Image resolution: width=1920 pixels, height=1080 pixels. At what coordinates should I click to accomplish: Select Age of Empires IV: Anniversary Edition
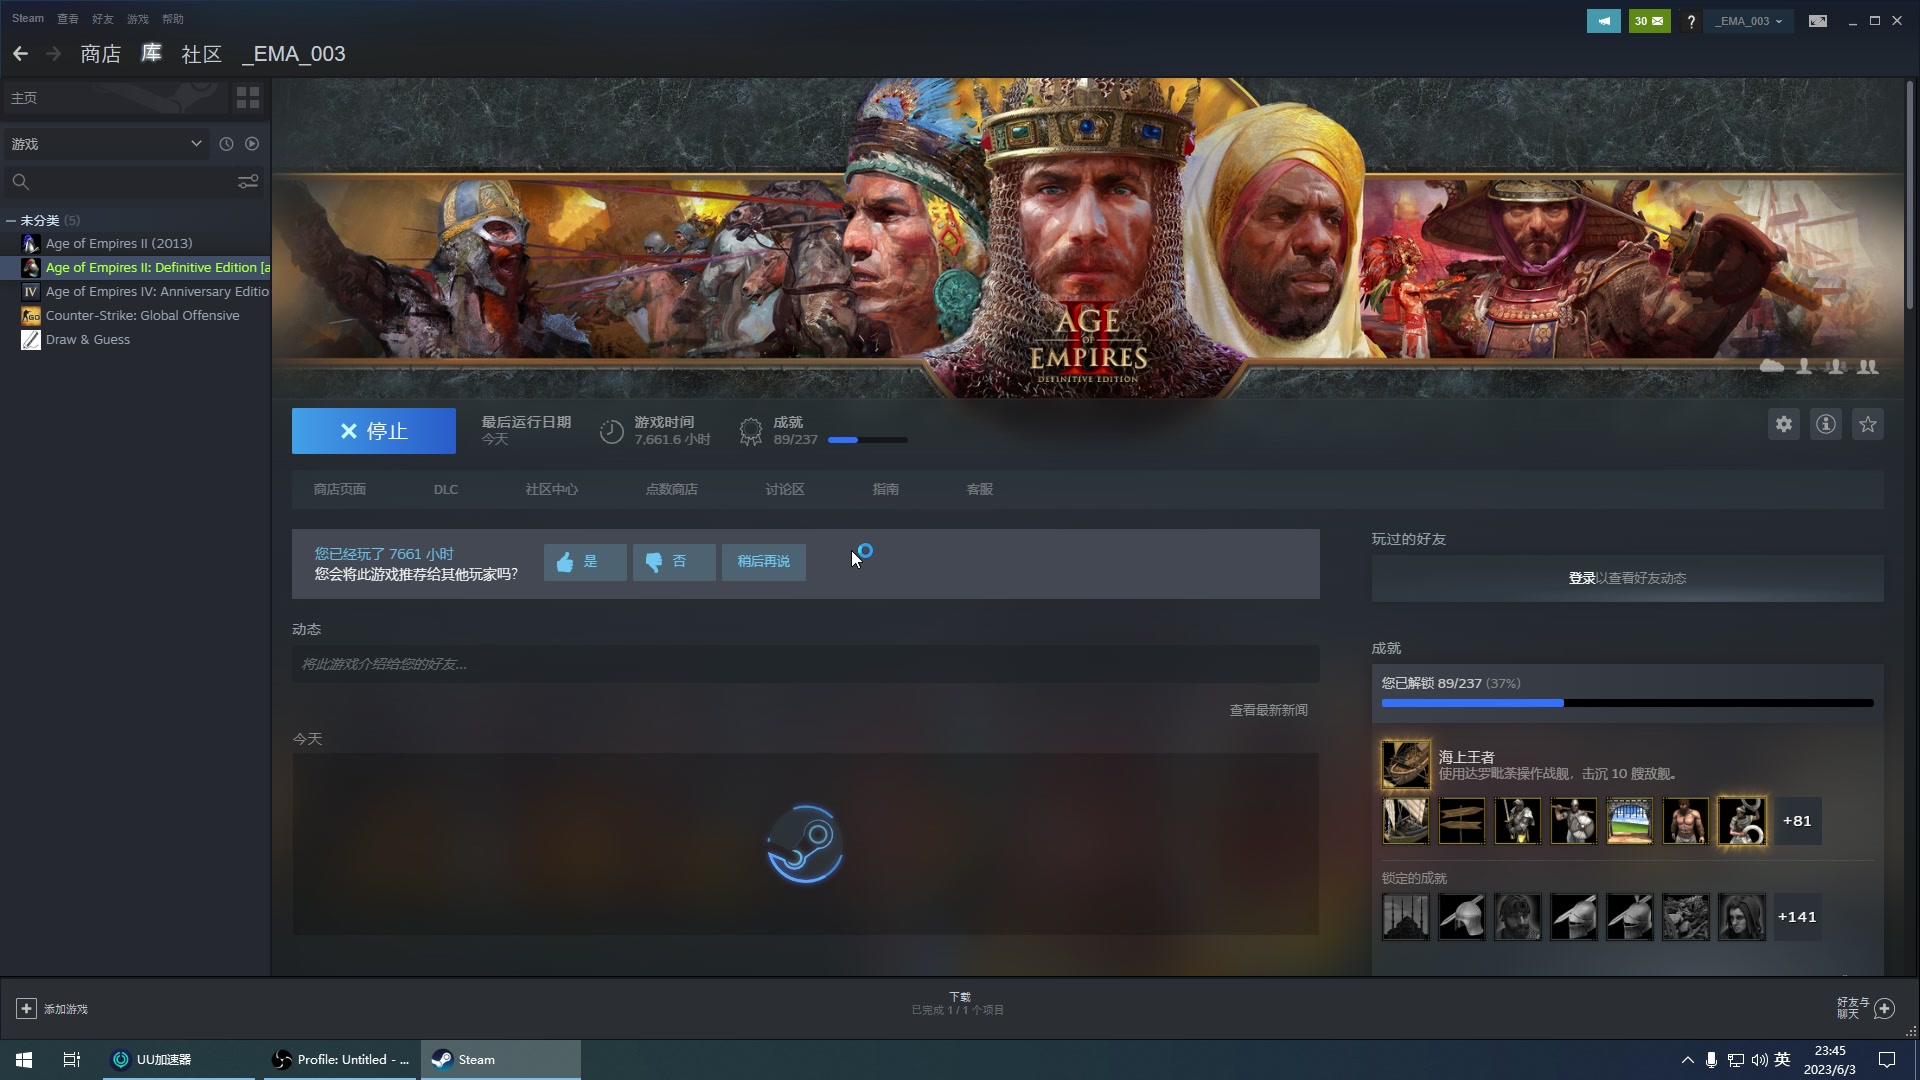point(157,291)
